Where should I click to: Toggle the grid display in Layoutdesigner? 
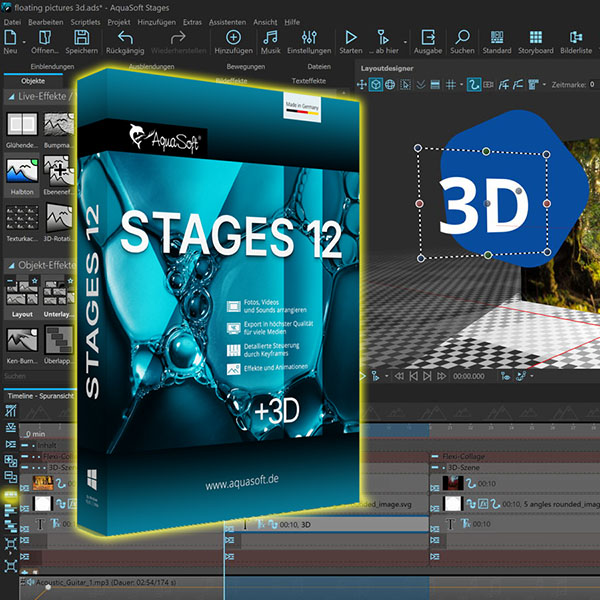tap(451, 85)
